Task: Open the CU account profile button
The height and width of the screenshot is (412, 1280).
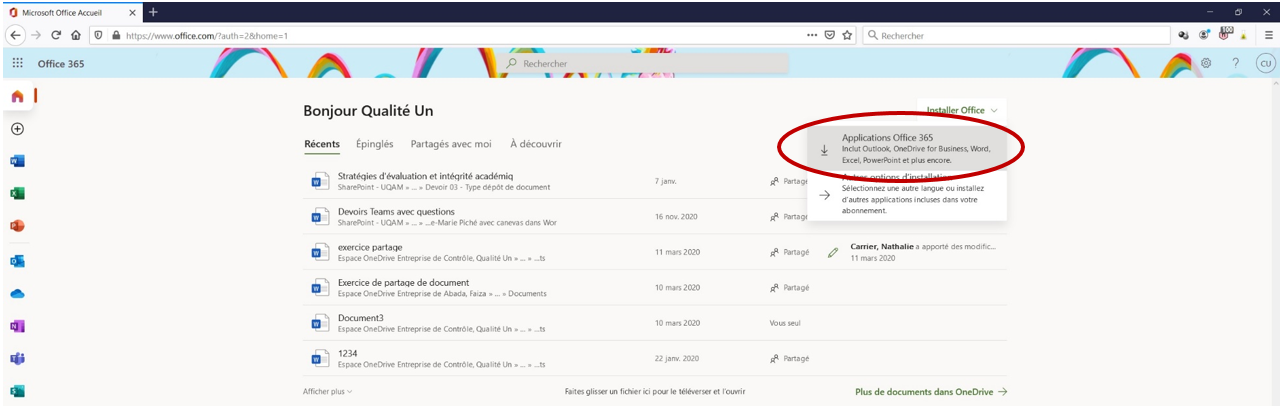Action: point(1264,63)
